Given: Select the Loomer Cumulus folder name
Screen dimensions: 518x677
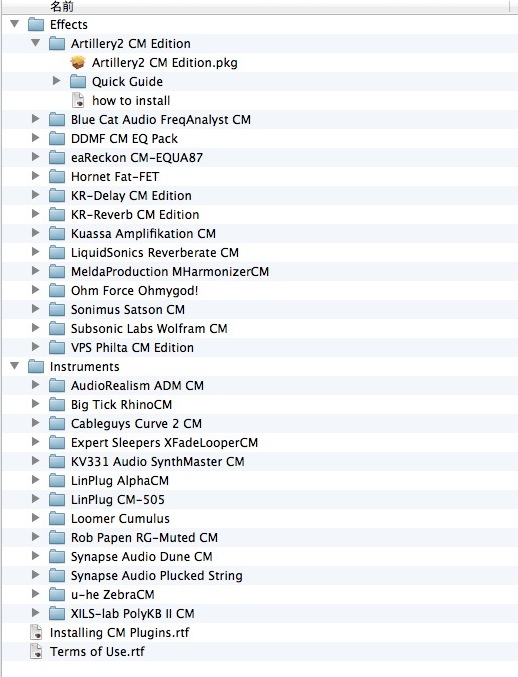Looking at the screenshot, I should 120,519.
